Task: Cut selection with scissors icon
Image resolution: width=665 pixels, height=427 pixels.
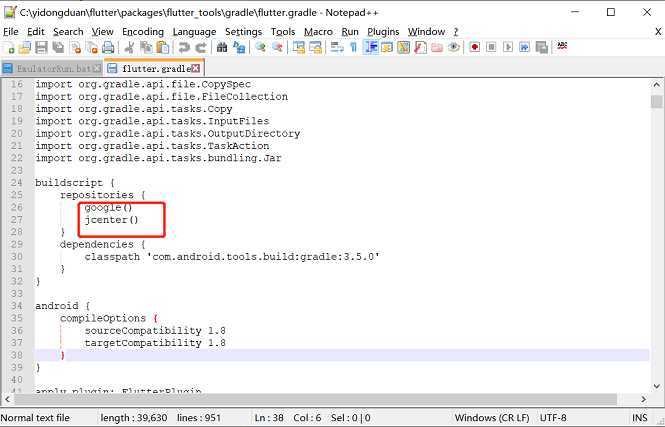Action: pos(129,47)
